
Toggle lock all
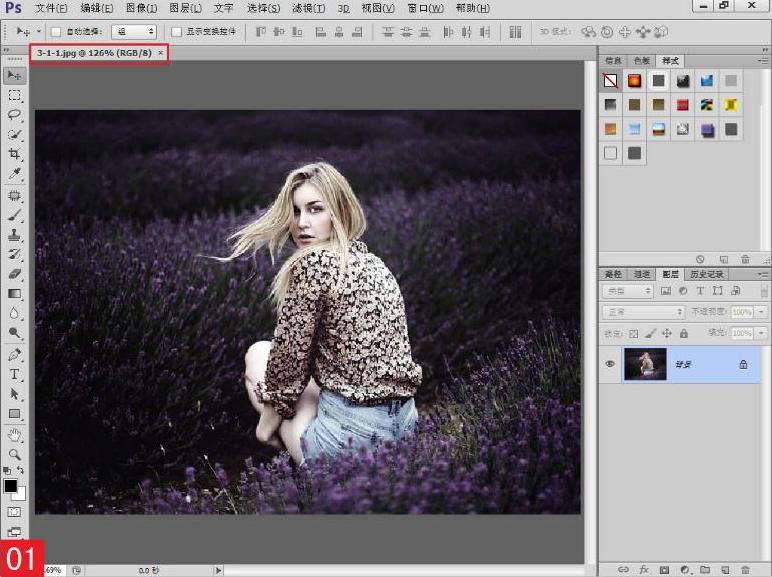click(684, 333)
